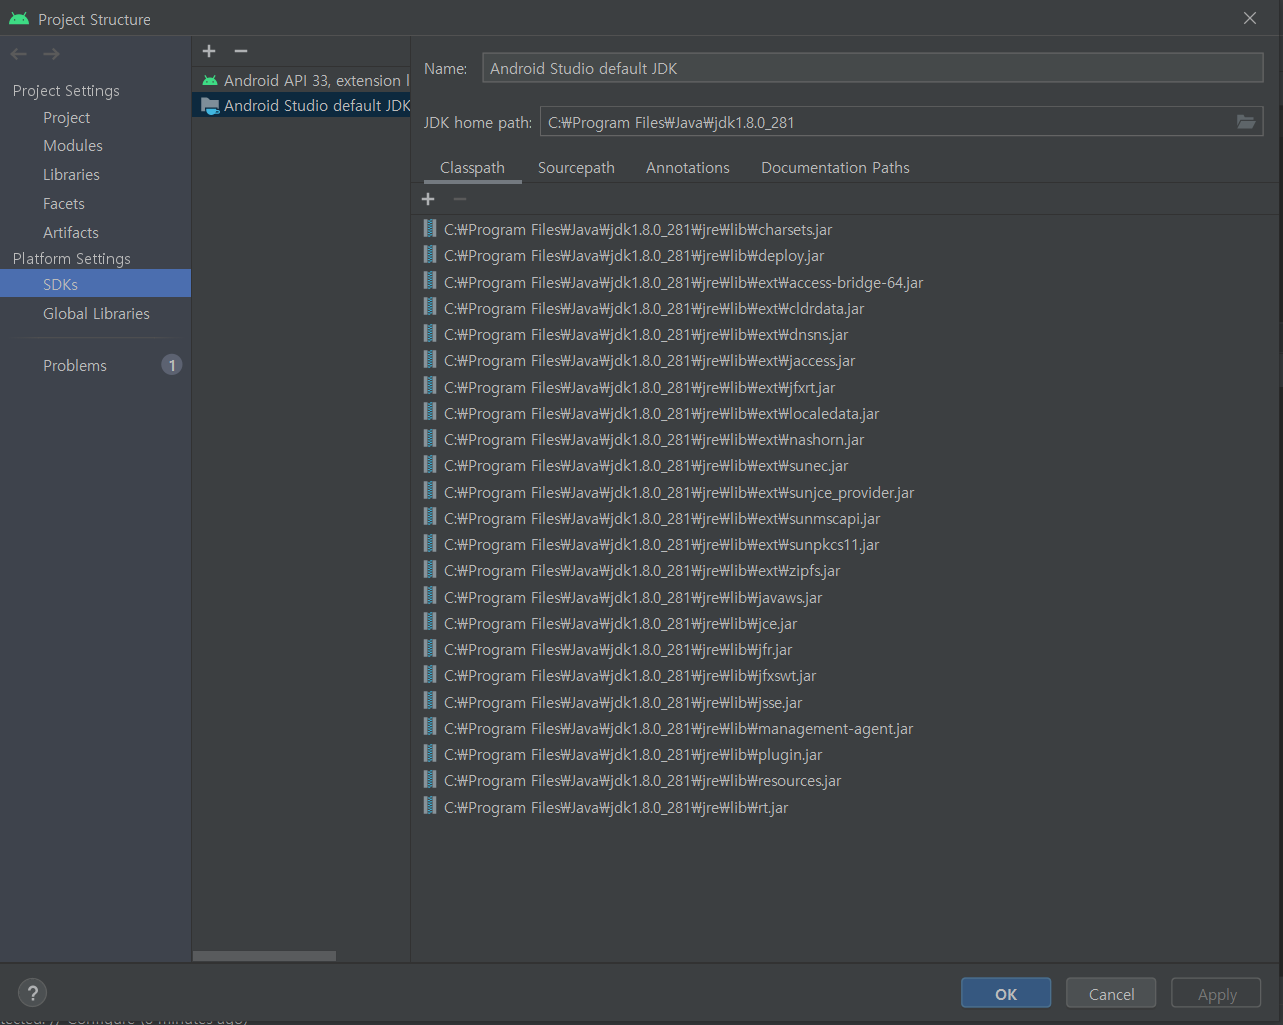
Task: Select the javaws.jar classpath entry
Action: [633, 597]
